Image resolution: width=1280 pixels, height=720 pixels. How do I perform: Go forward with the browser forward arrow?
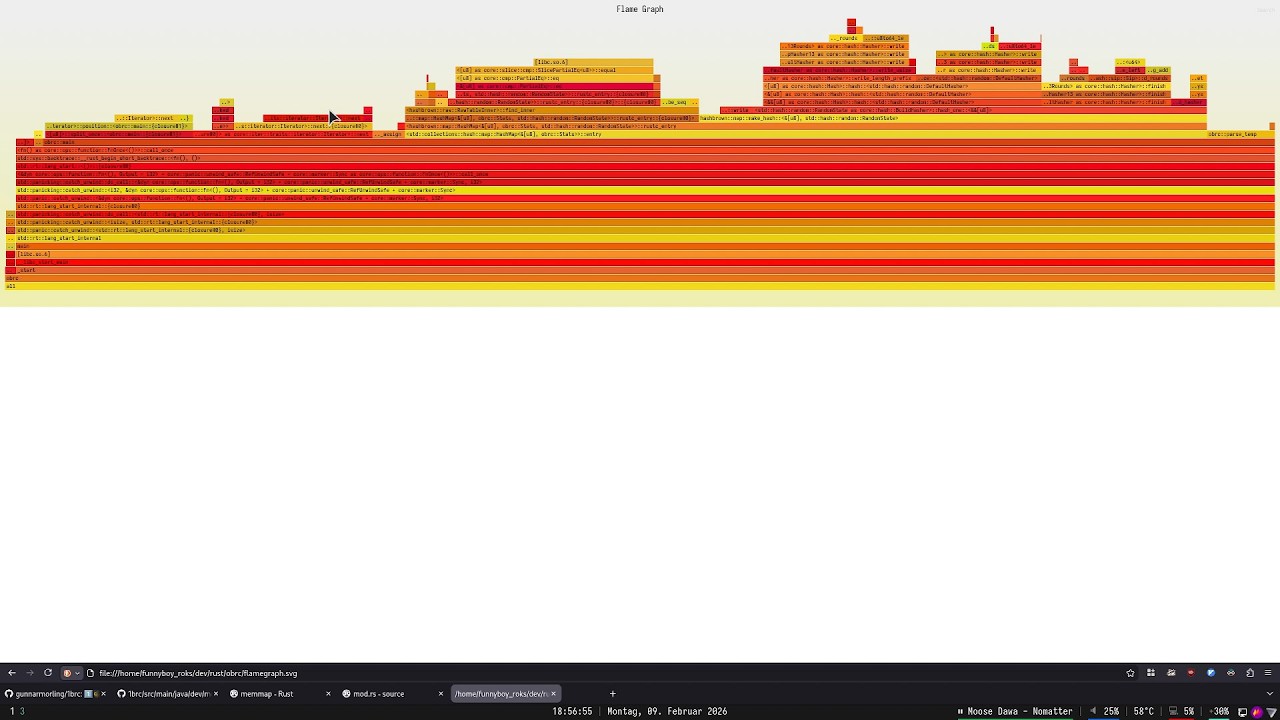click(29, 673)
